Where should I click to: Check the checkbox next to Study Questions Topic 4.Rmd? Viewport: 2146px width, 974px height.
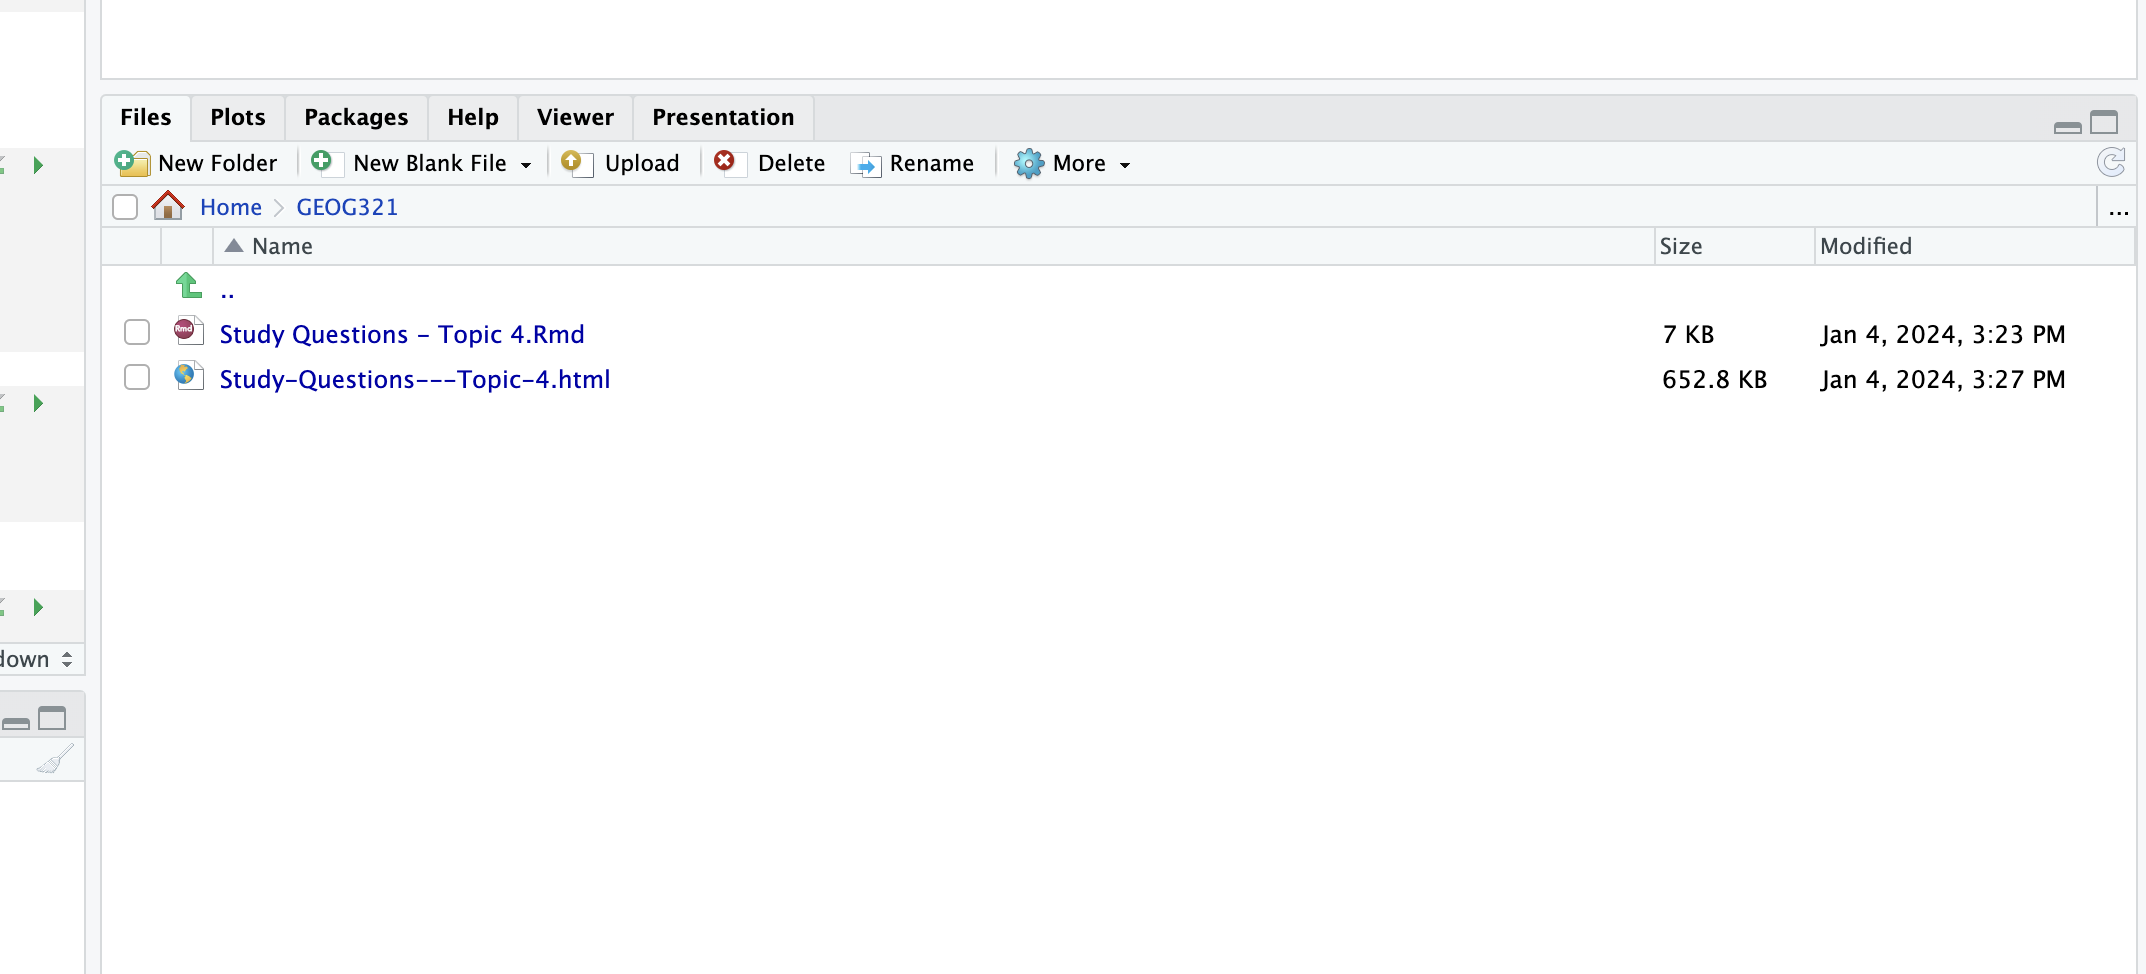[137, 332]
